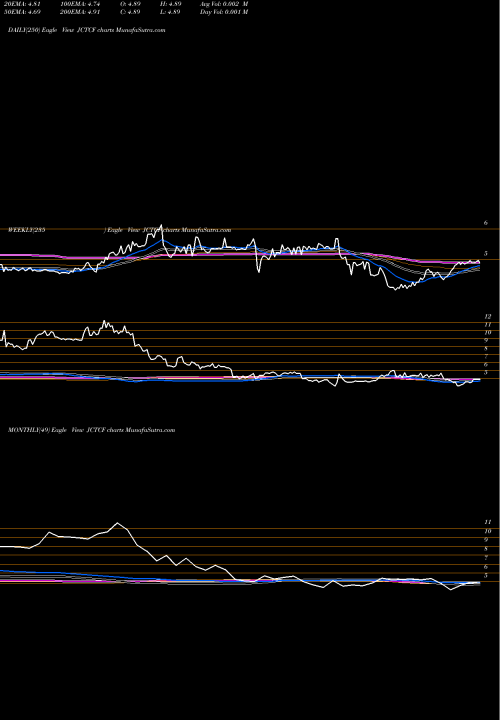Click the open price O: 4.89
This screenshot has height=720, width=500.
pyautogui.click(x=131, y=3)
